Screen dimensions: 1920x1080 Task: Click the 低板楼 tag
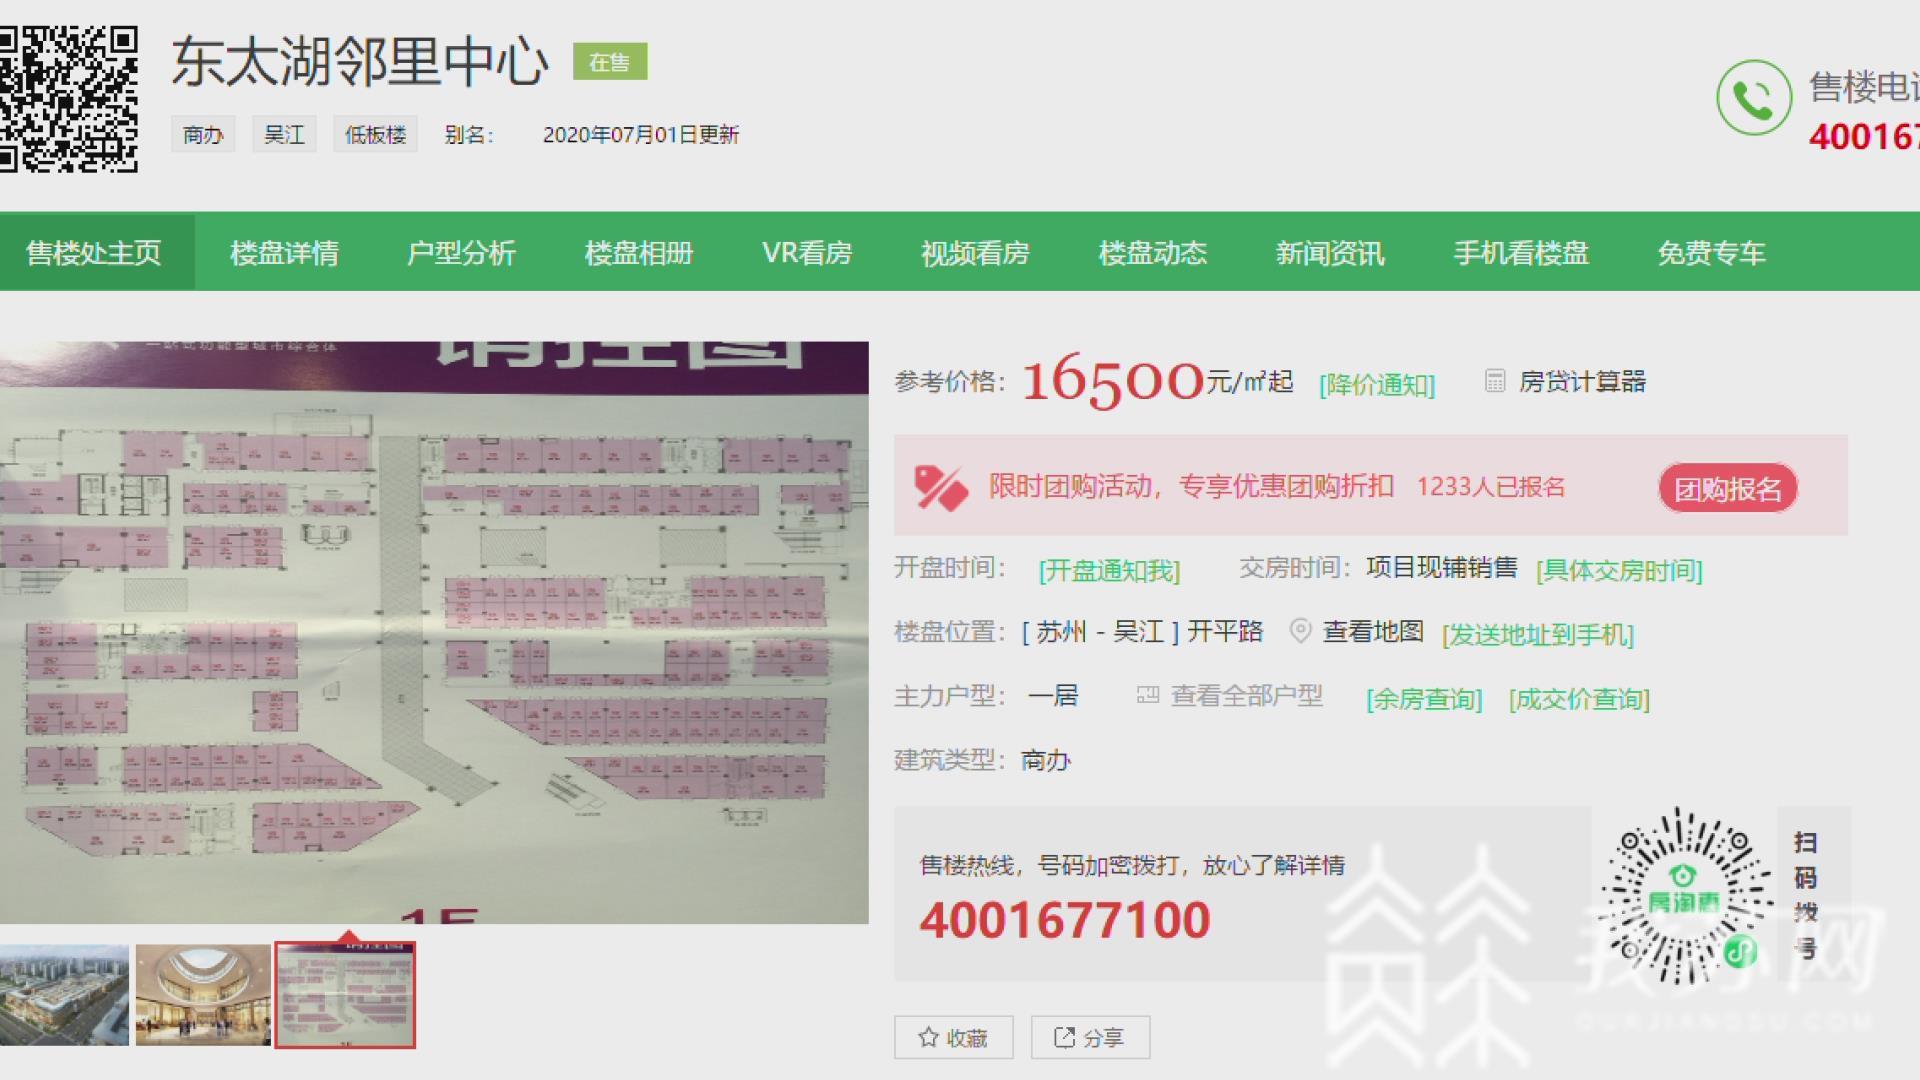(375, 134)
